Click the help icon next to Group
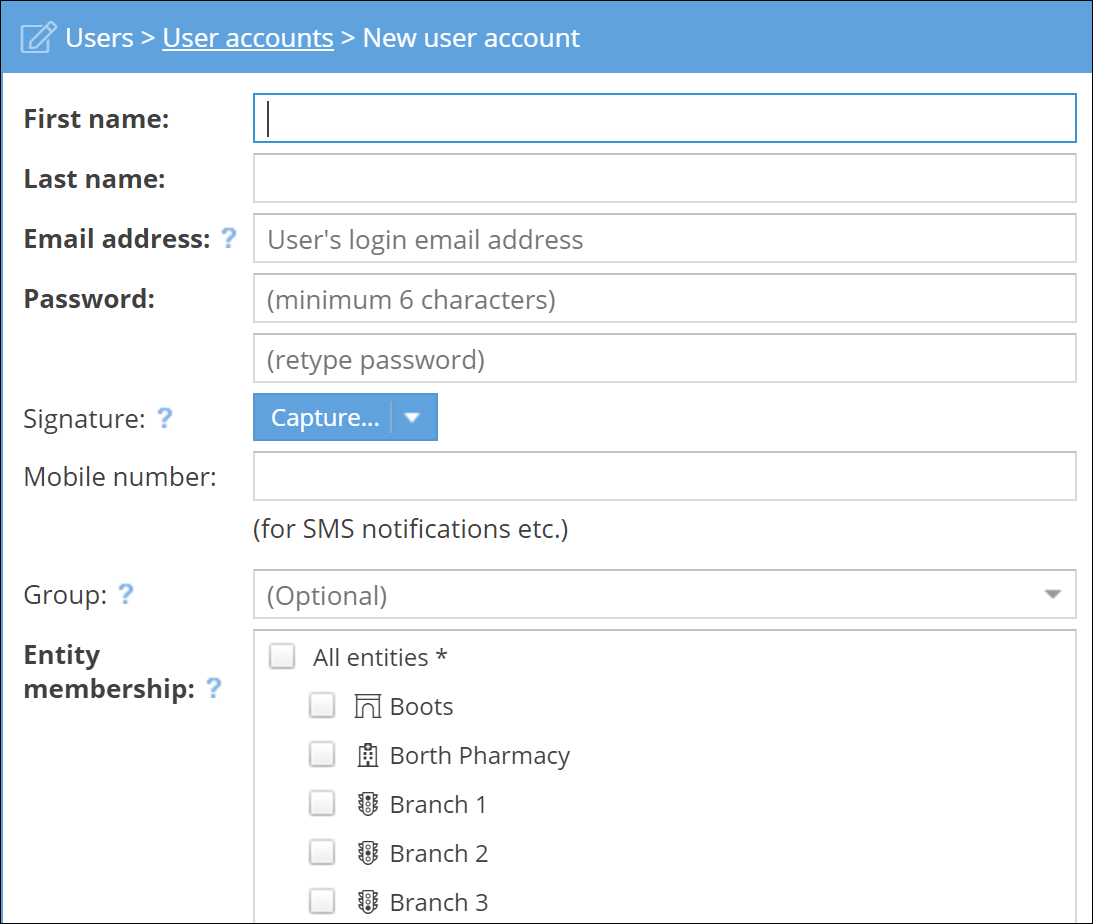 pos(125,594)
